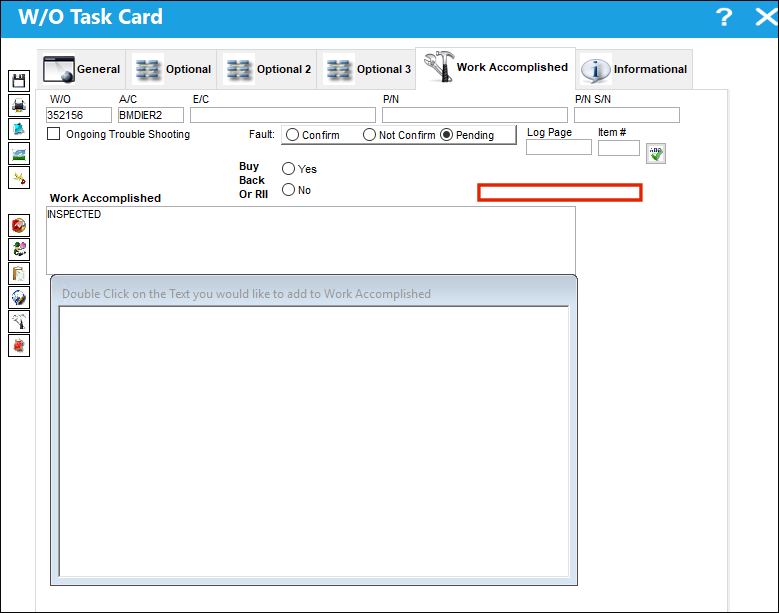The image size is (779, 613).
Task: Click the printer icon in the sidebar
Action: 19,105
